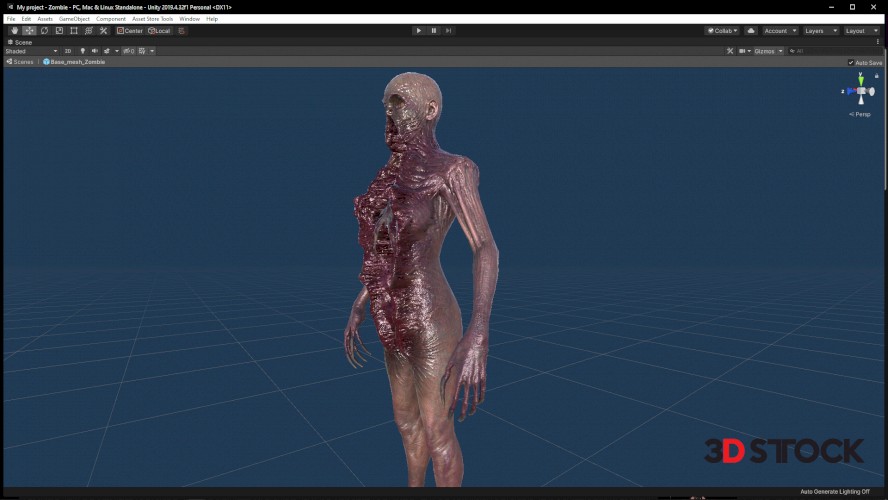This screenshot has width=888, height=500.
Task: Switch Persp projection label
Action: tap(860, 114)
